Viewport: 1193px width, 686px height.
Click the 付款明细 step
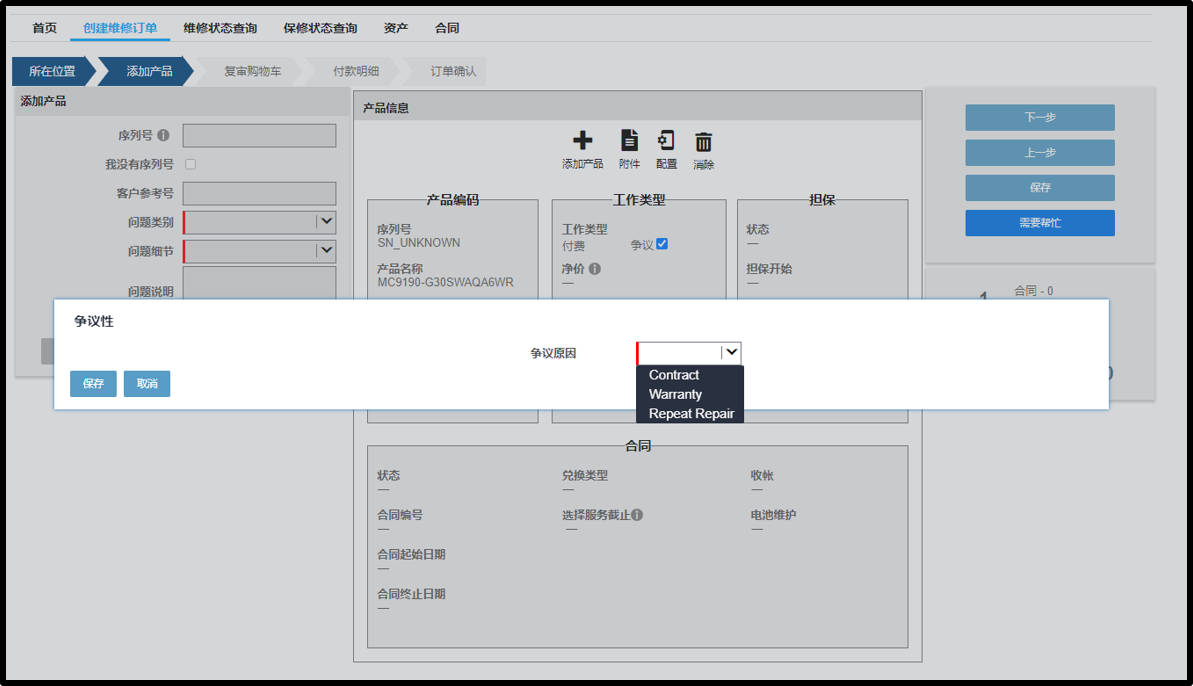click(355, 71)
